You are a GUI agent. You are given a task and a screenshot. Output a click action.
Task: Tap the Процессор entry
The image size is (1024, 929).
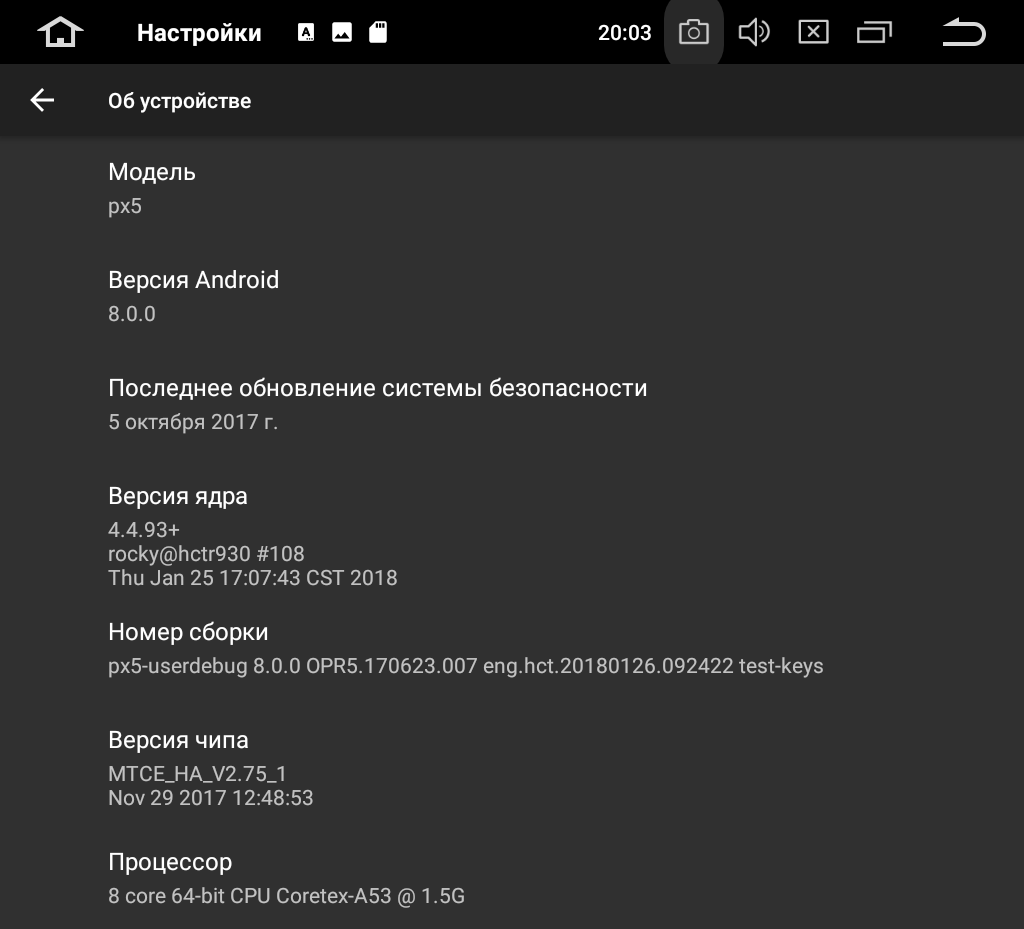click(512, 878)
